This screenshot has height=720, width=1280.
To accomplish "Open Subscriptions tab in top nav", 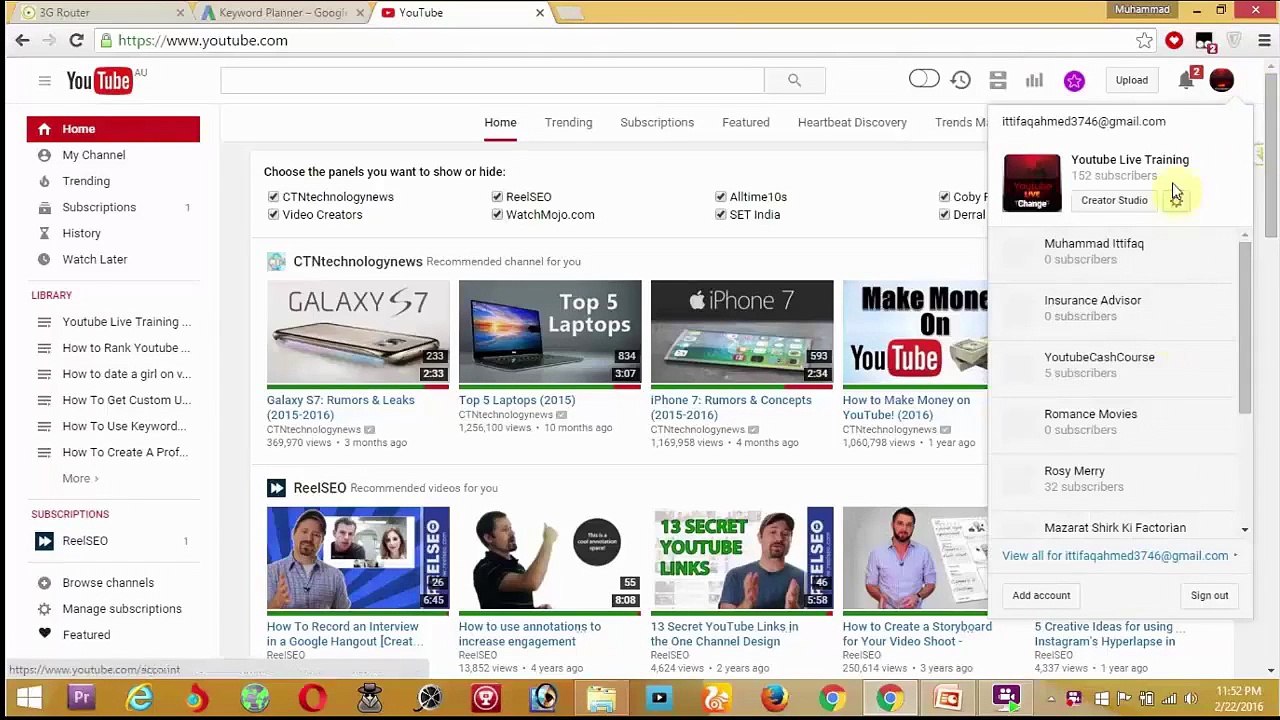I will click(657, 123).
